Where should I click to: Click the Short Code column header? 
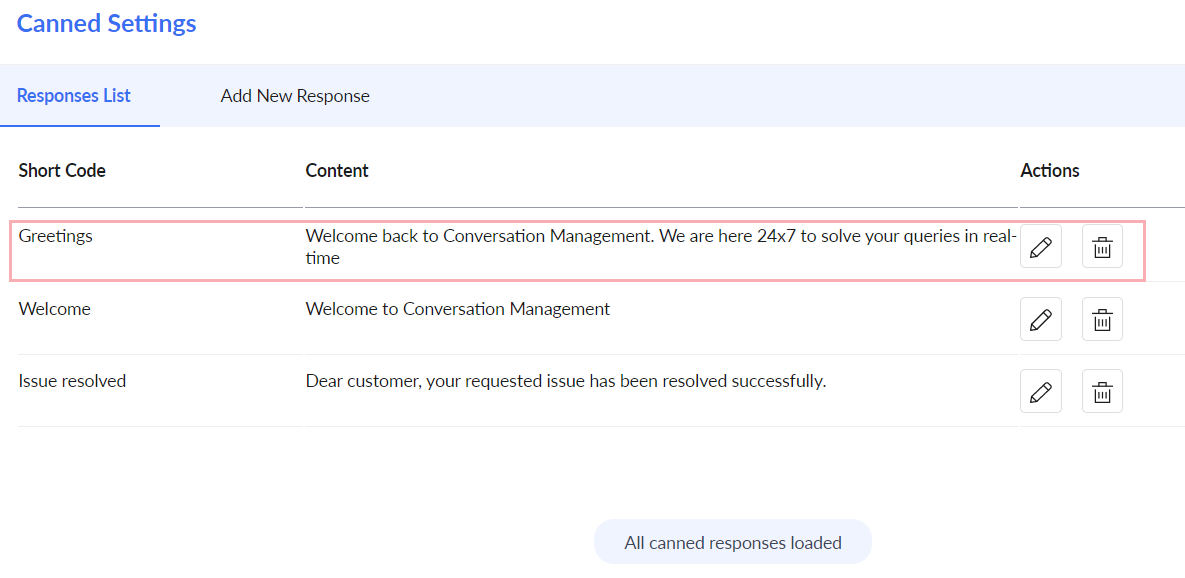coord(62,171)
